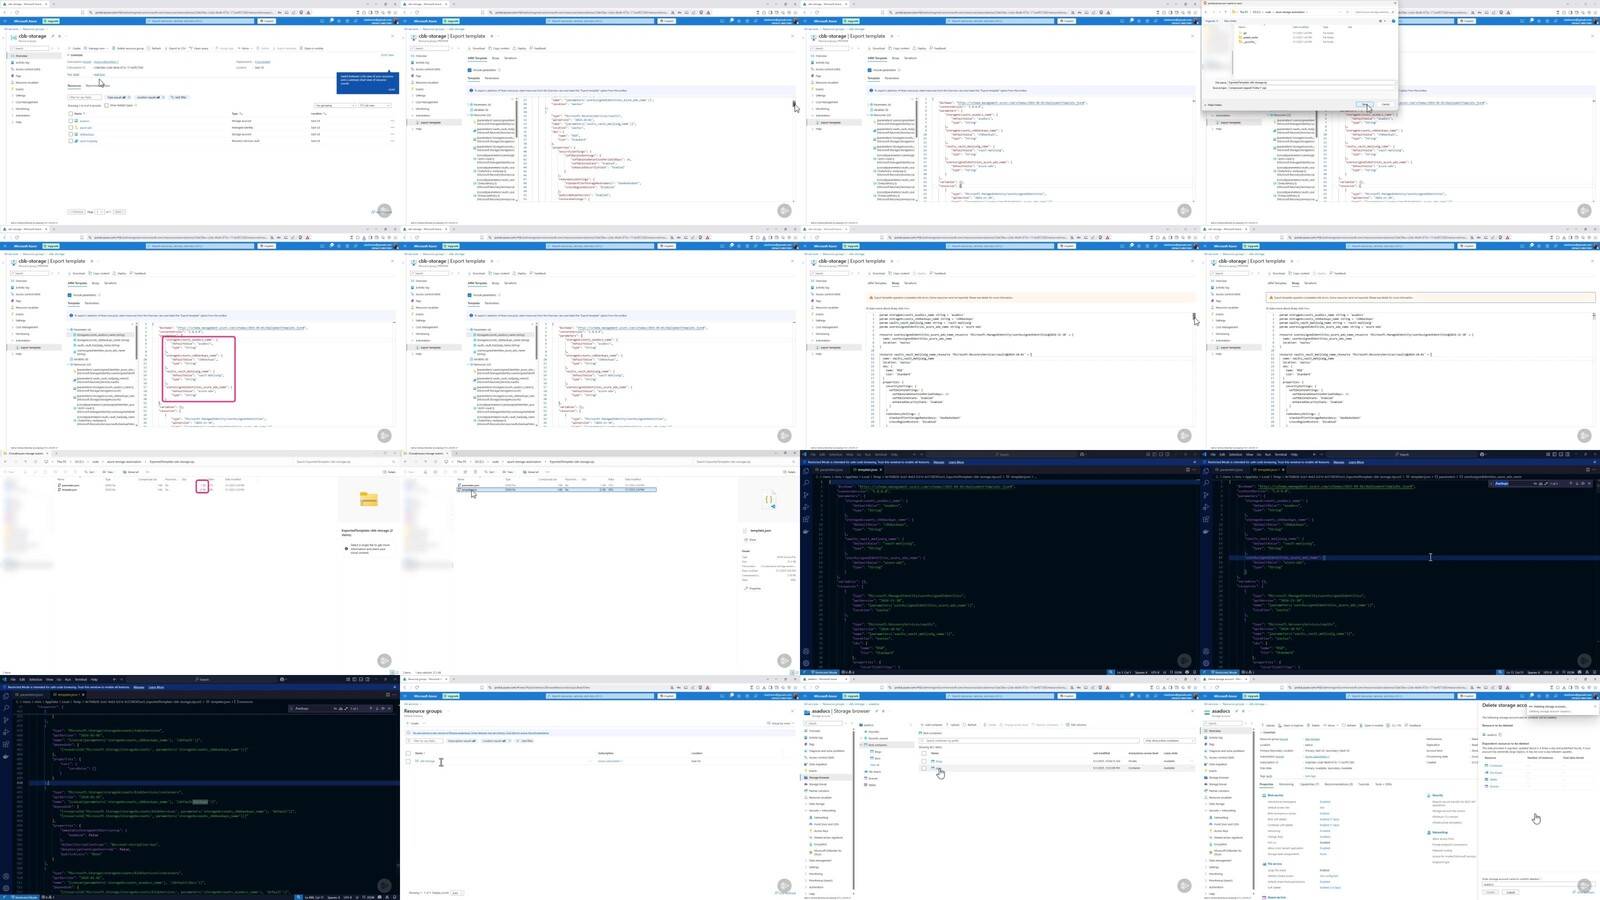Image resolution: width=1600 pixels, height=900 pixels.
Task: Click the folder thumbnail in Explorer preview pane
Action: pos(368,499)
